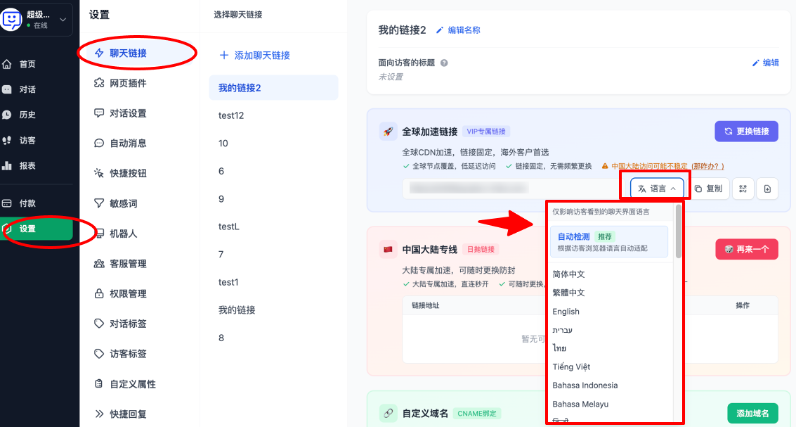
Task: Click 更换链接 change link button
Action: (x=746, y=131)
